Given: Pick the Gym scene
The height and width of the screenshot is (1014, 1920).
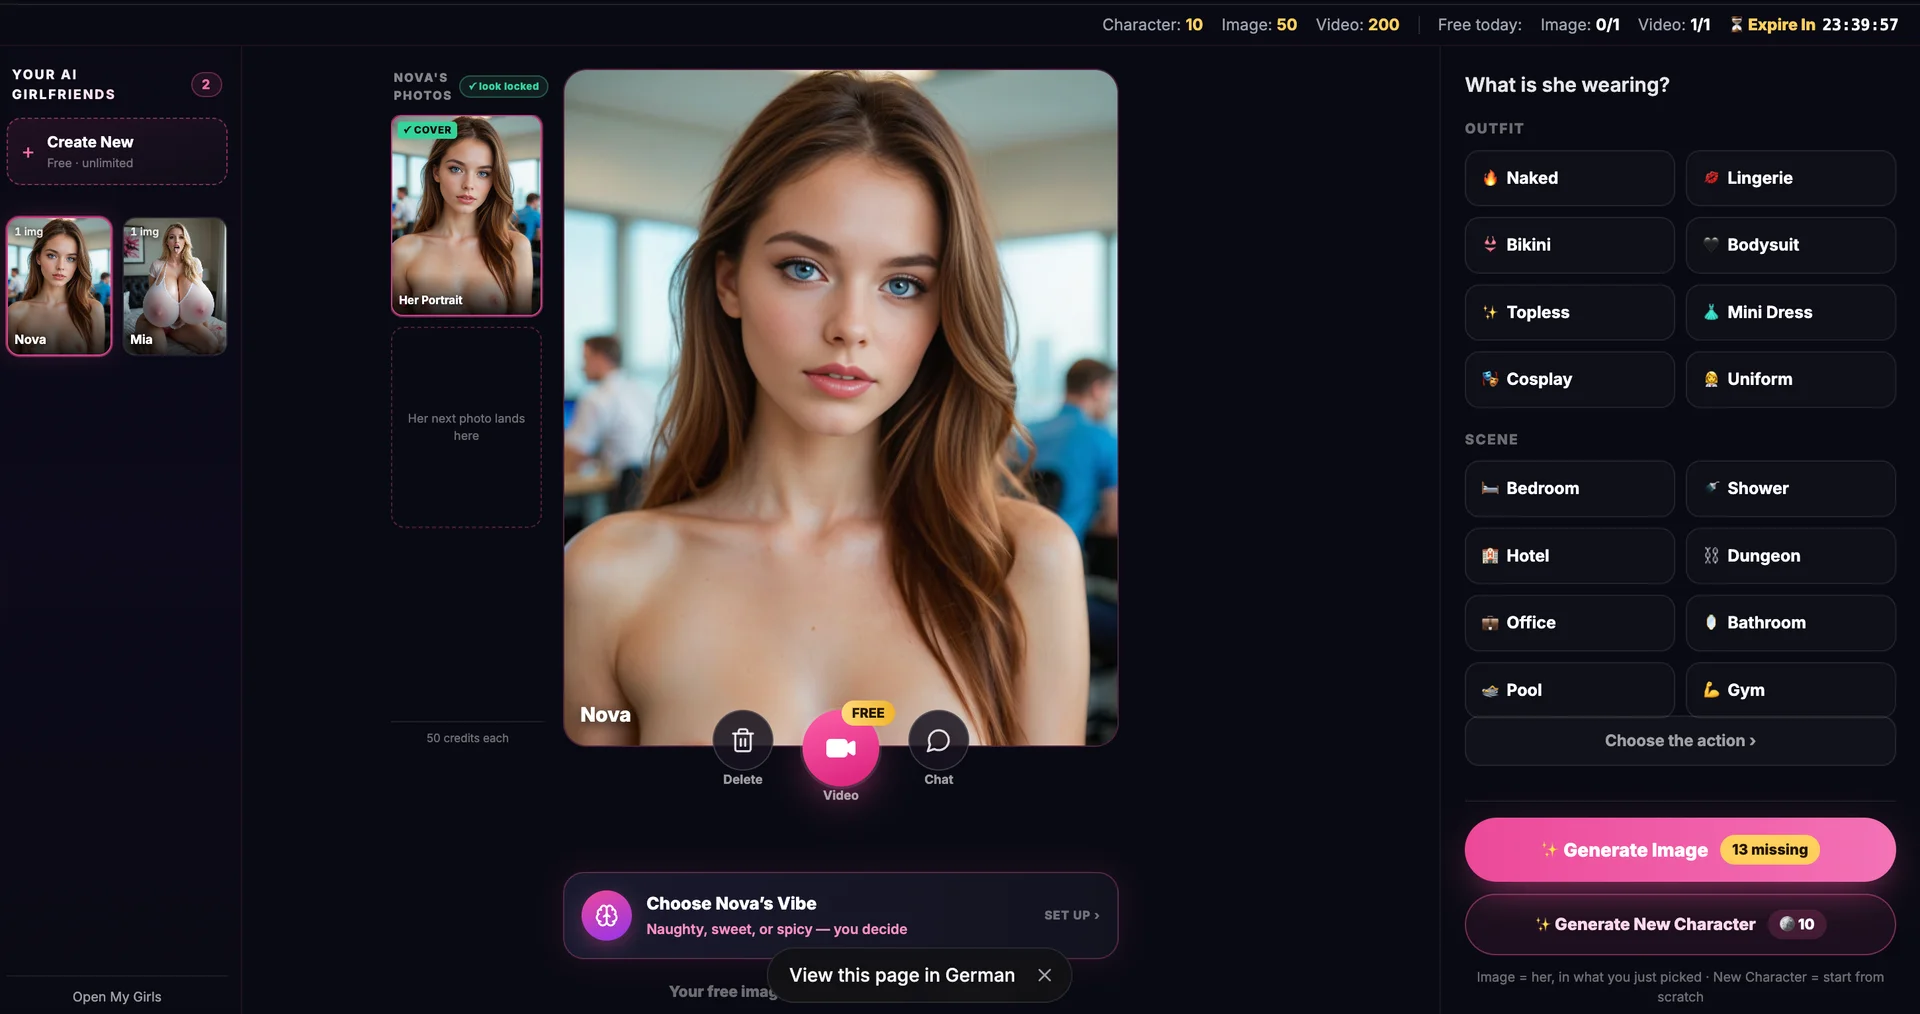Looking at the screenshot, I should [x=1790, y=689].
